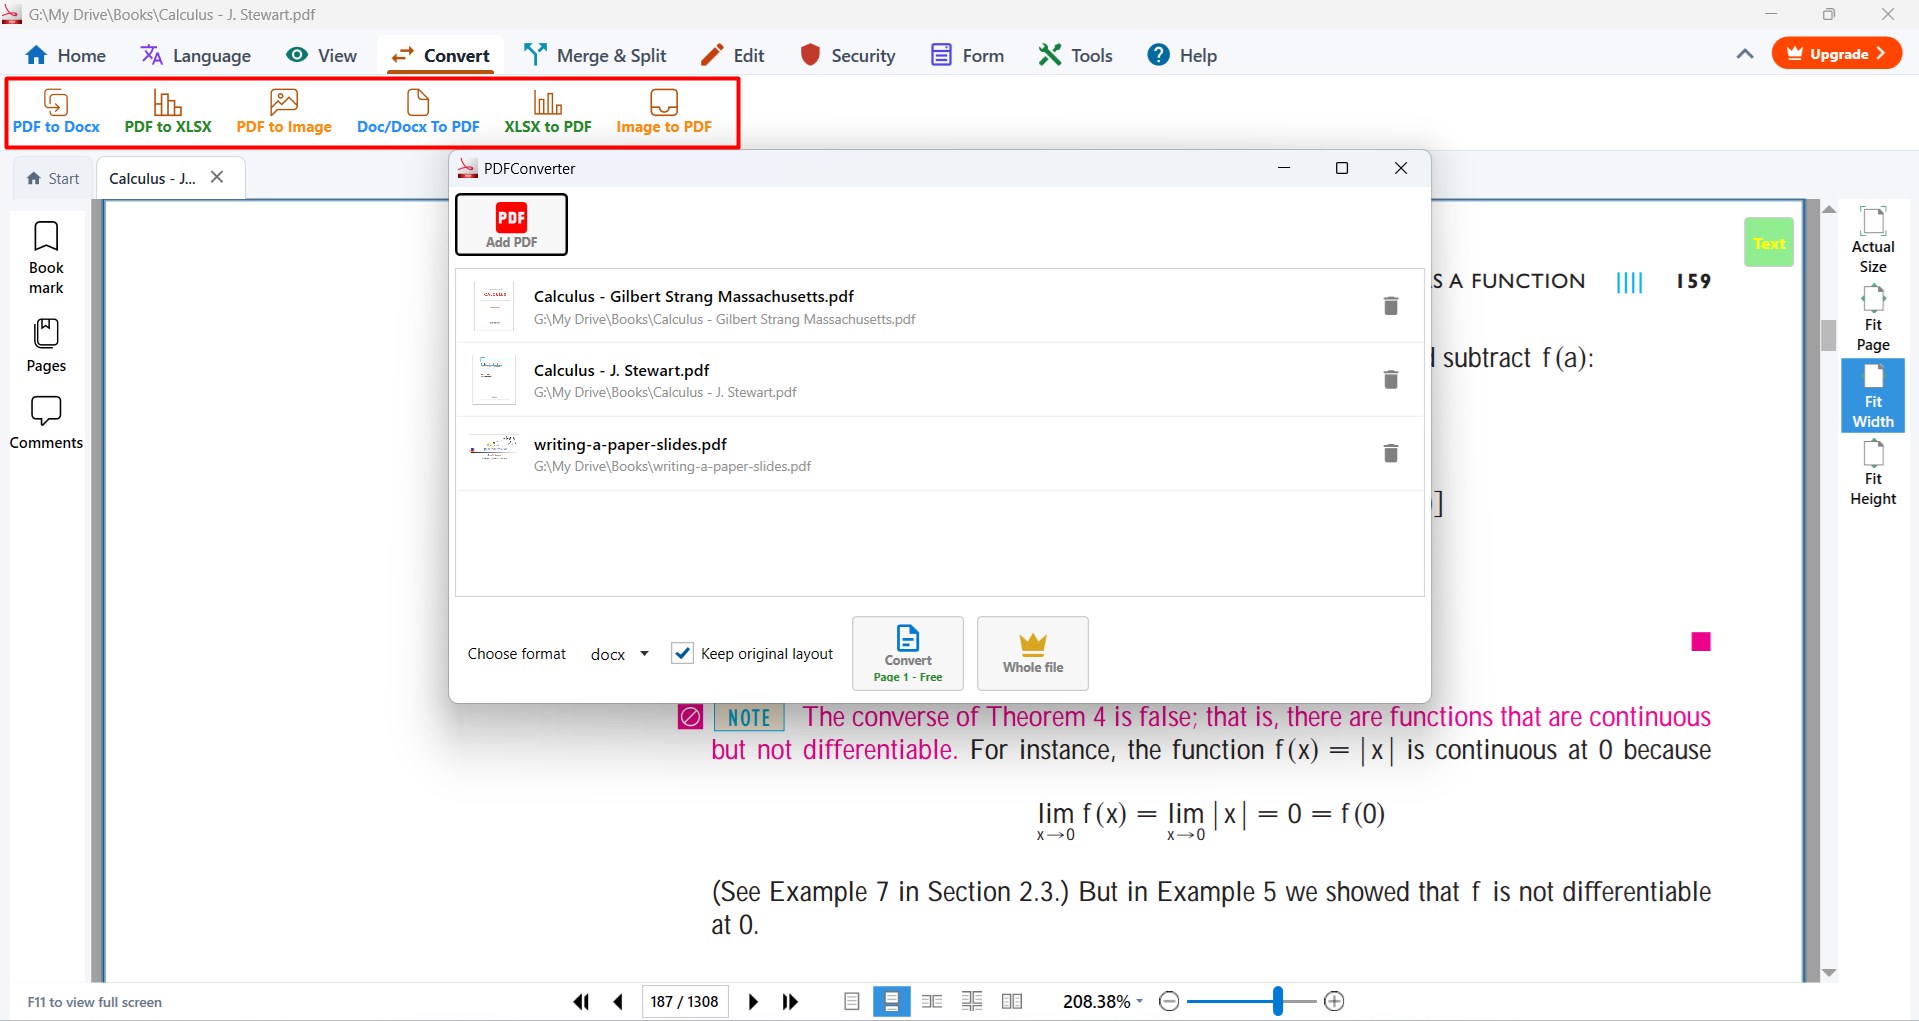Open the Comments panel

pos(46,422)
